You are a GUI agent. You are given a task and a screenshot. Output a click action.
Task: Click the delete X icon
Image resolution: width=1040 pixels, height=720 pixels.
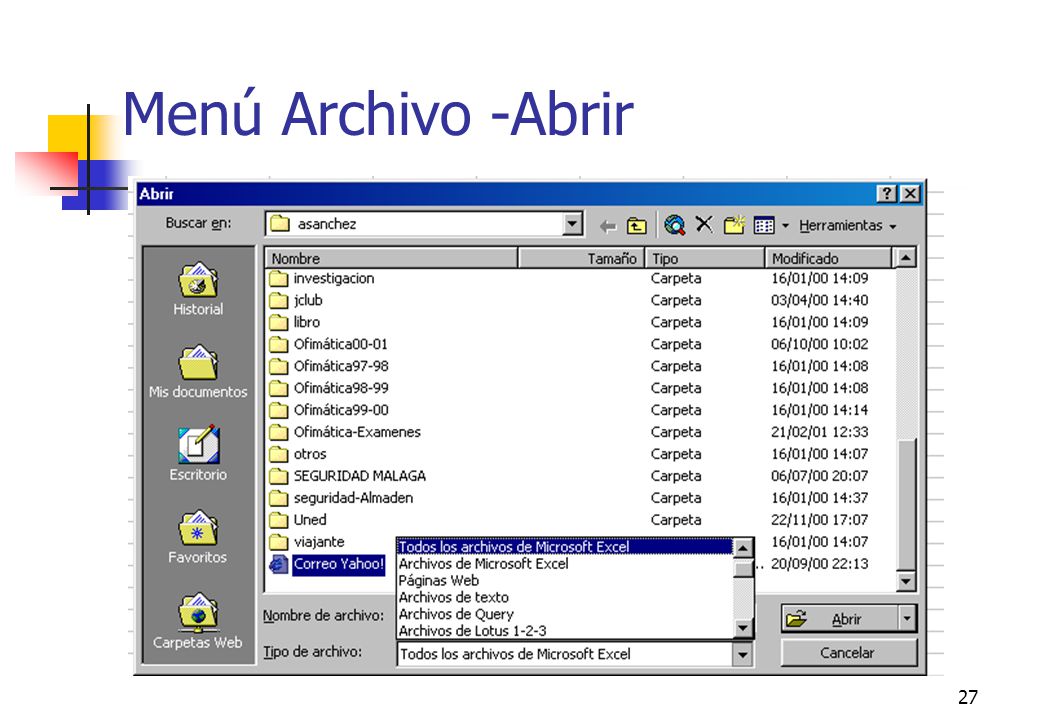click(x=704, y=225)
